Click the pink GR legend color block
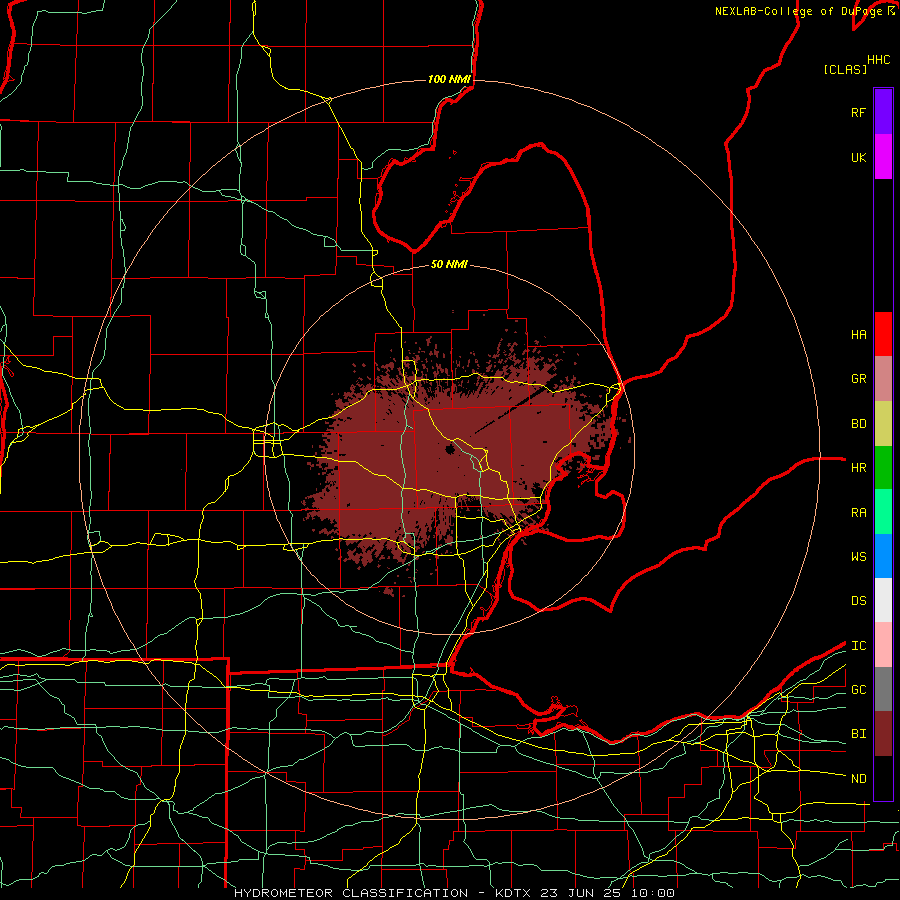The image size is (900, 900). pos(883,378)
